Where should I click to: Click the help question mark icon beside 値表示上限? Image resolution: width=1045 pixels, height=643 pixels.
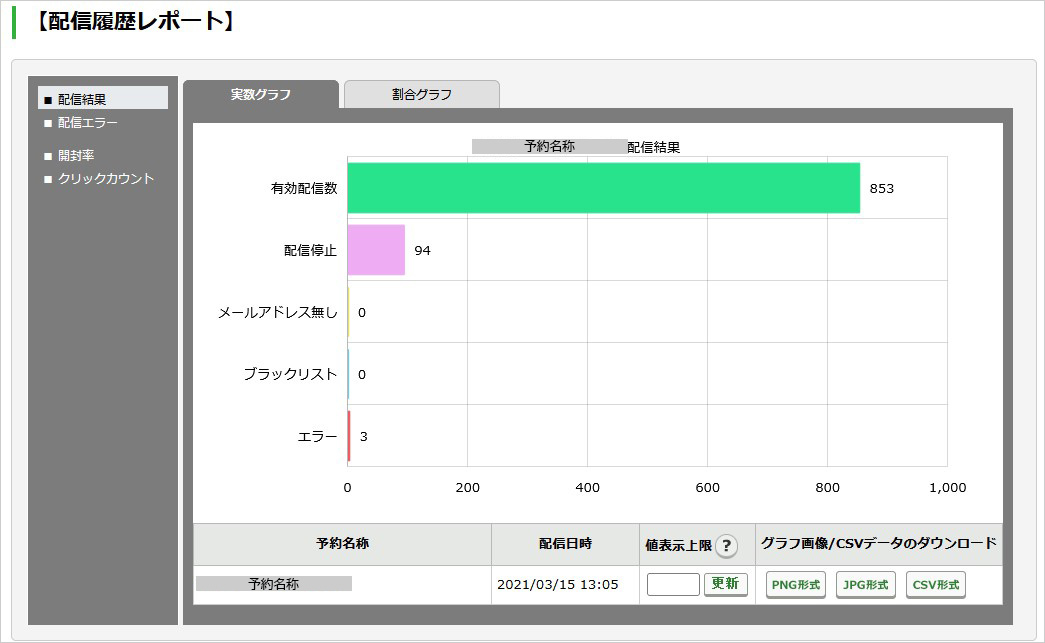tap(726, 546)
